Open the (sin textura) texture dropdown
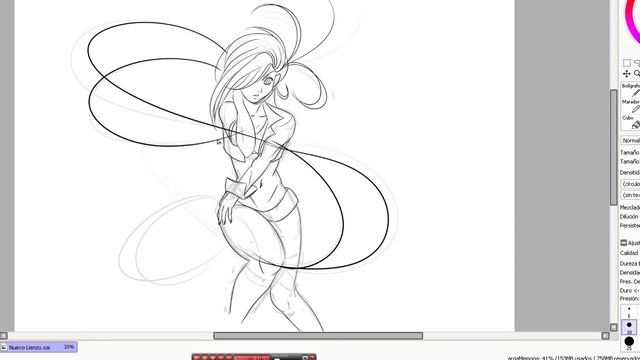 click(x=631, y=195)
